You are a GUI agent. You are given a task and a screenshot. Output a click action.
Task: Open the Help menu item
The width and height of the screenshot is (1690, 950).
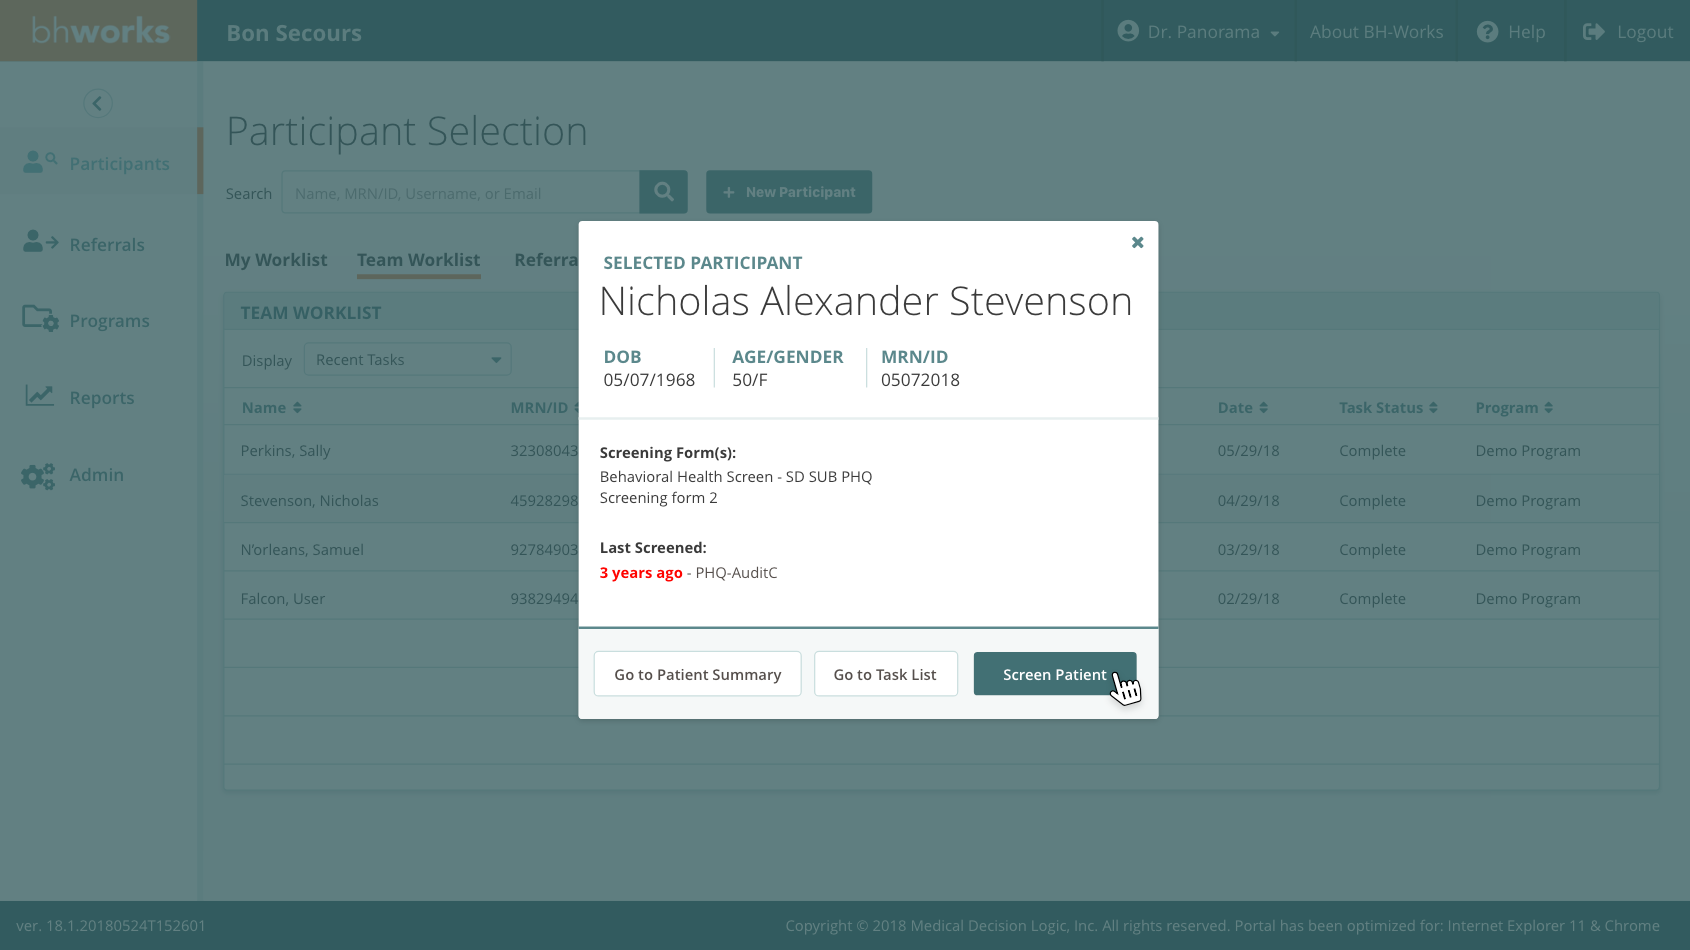point(1511,32)
